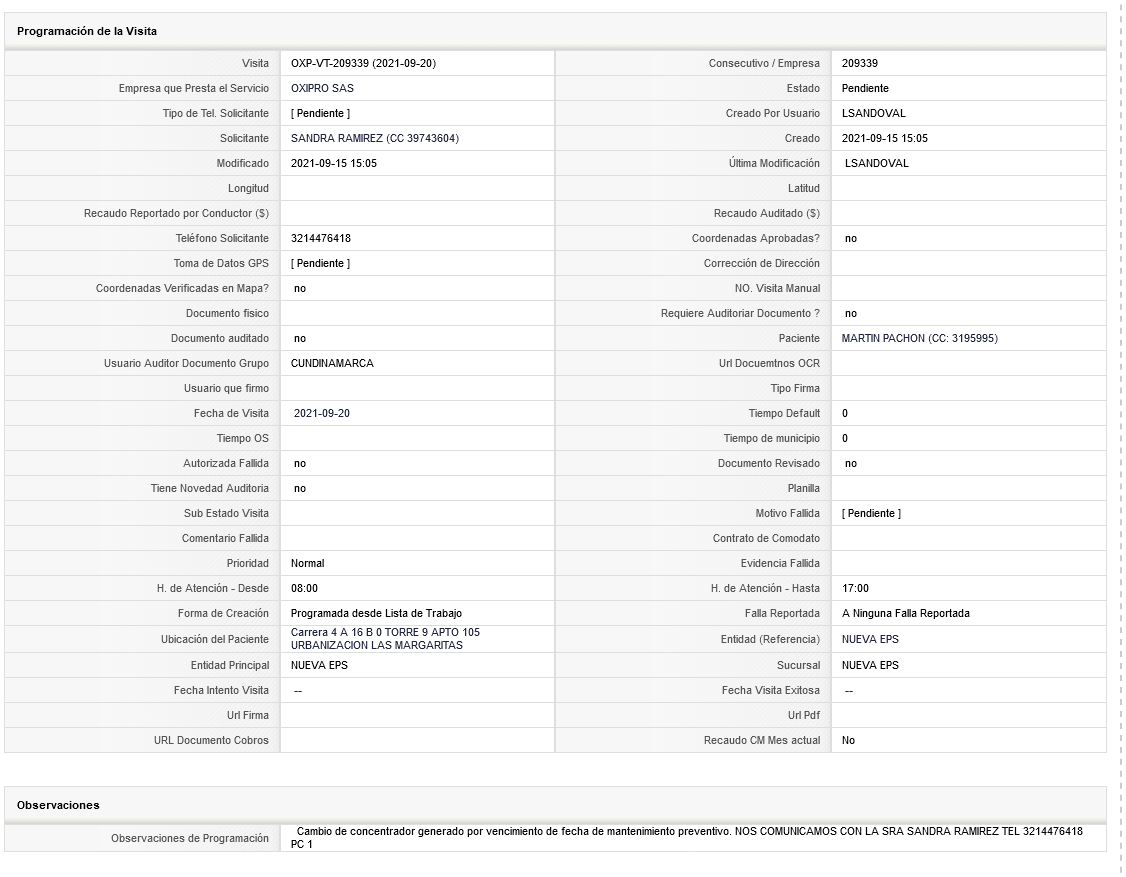Click the NO. Visita Manual label
This screenshot has height=877, width=1126.
(777, 289)
